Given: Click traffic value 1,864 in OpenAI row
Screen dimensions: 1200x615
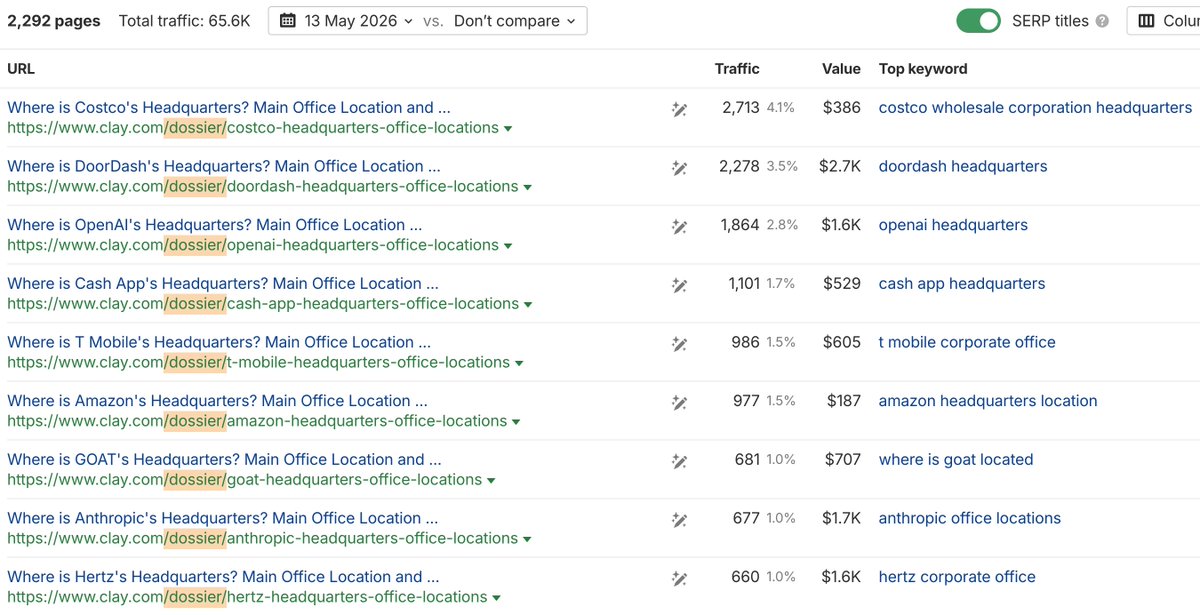Looking at the screenshot, I should pyautogui.click(x=740, y=225).
